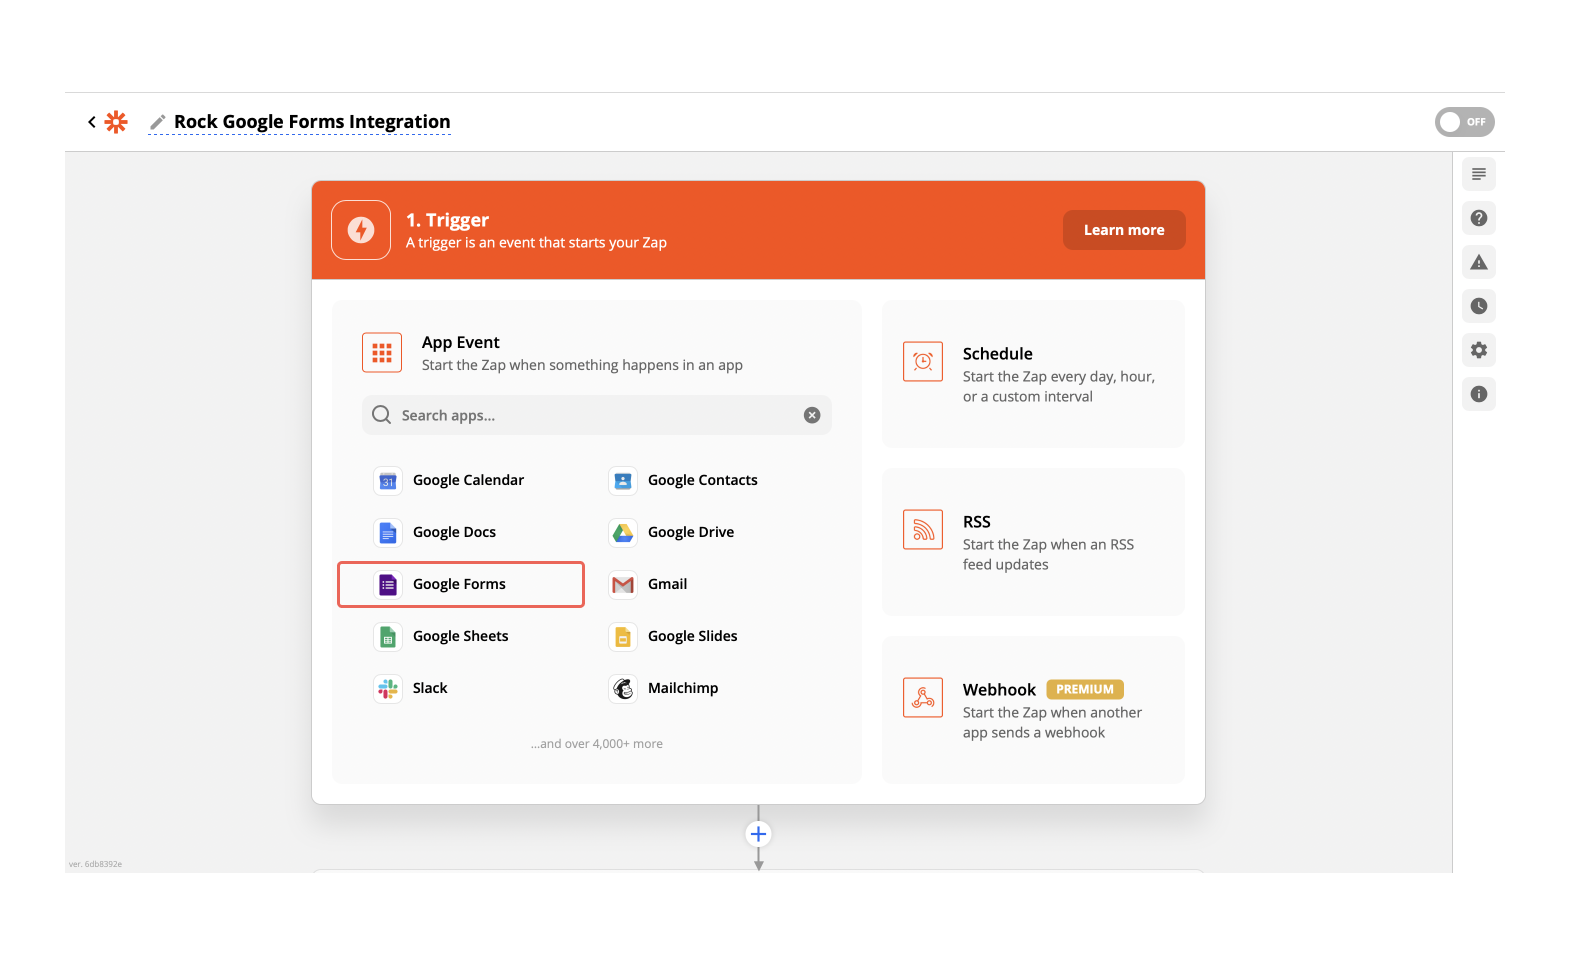Choose the Google Sheets app label
Screen dimensions: 1570x955
click(460, 636)
